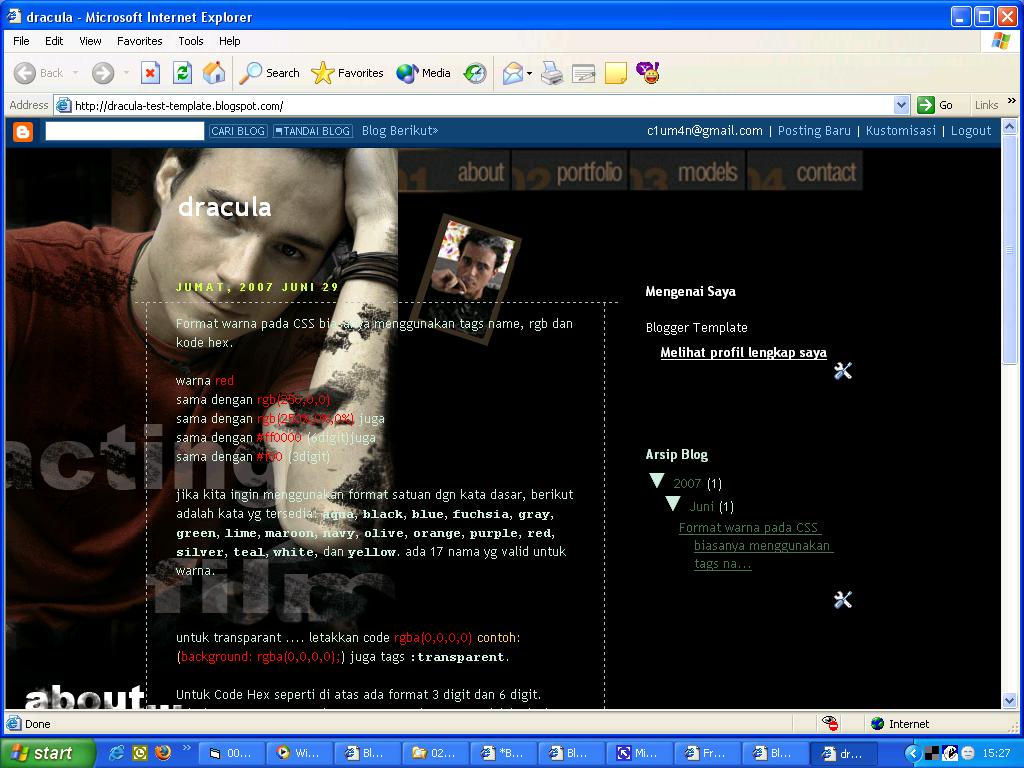This screenshot has width=1024, height=768.
Task: Collapse the 2007 archive triangle
Action: coord(657,481)
